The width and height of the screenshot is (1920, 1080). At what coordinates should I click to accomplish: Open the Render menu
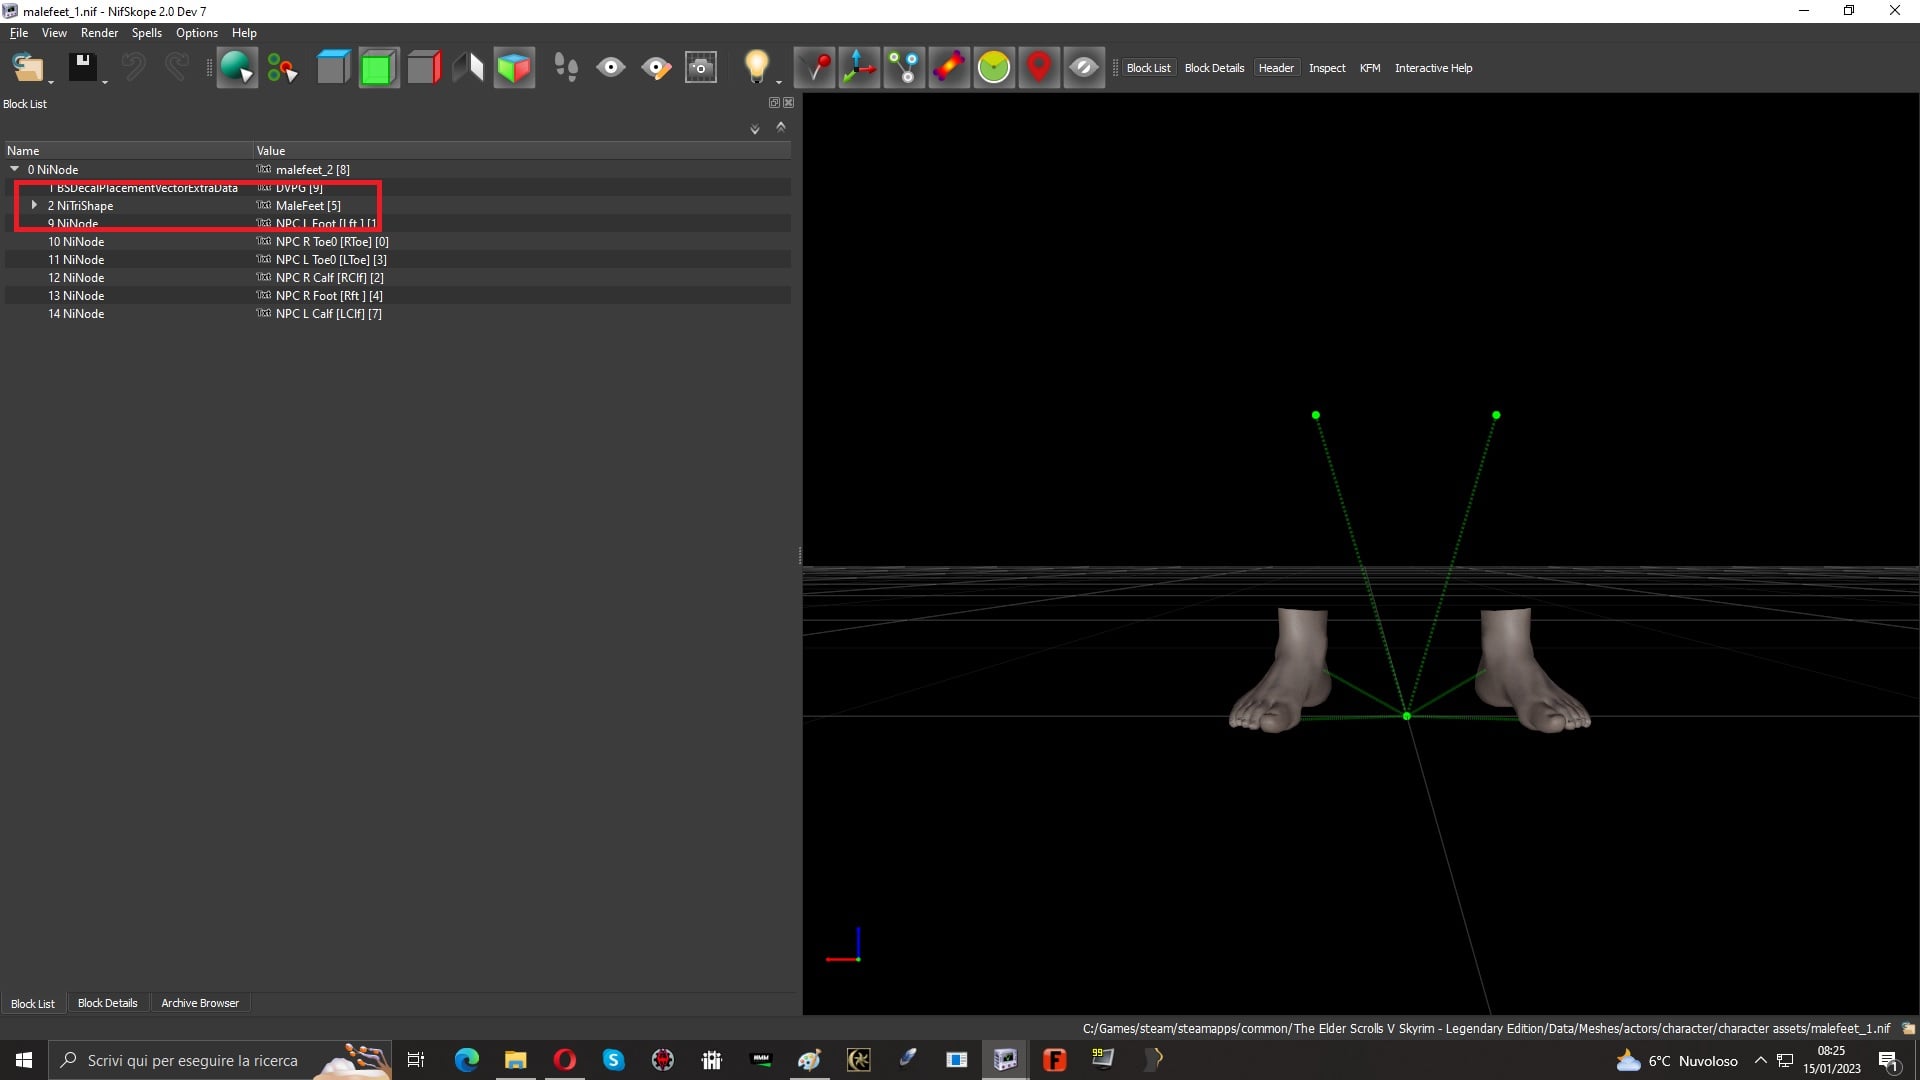[x=99, y=33]
